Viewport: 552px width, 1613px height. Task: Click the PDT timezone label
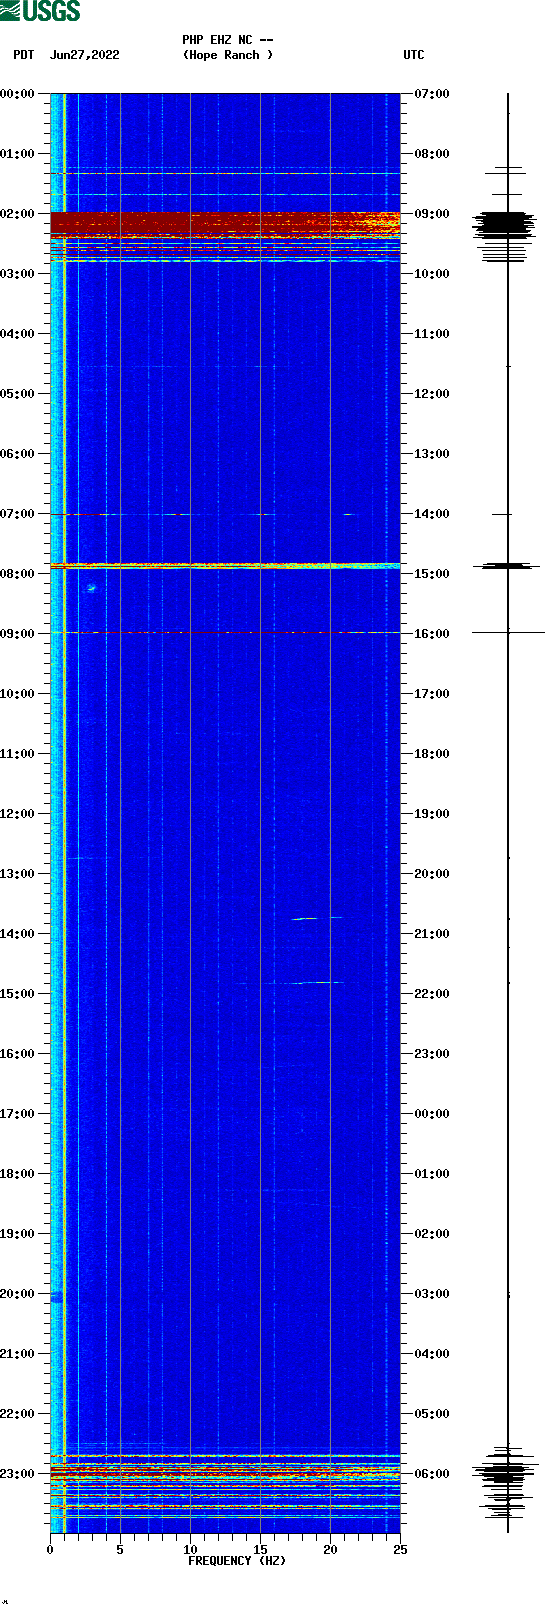(23, 55)
